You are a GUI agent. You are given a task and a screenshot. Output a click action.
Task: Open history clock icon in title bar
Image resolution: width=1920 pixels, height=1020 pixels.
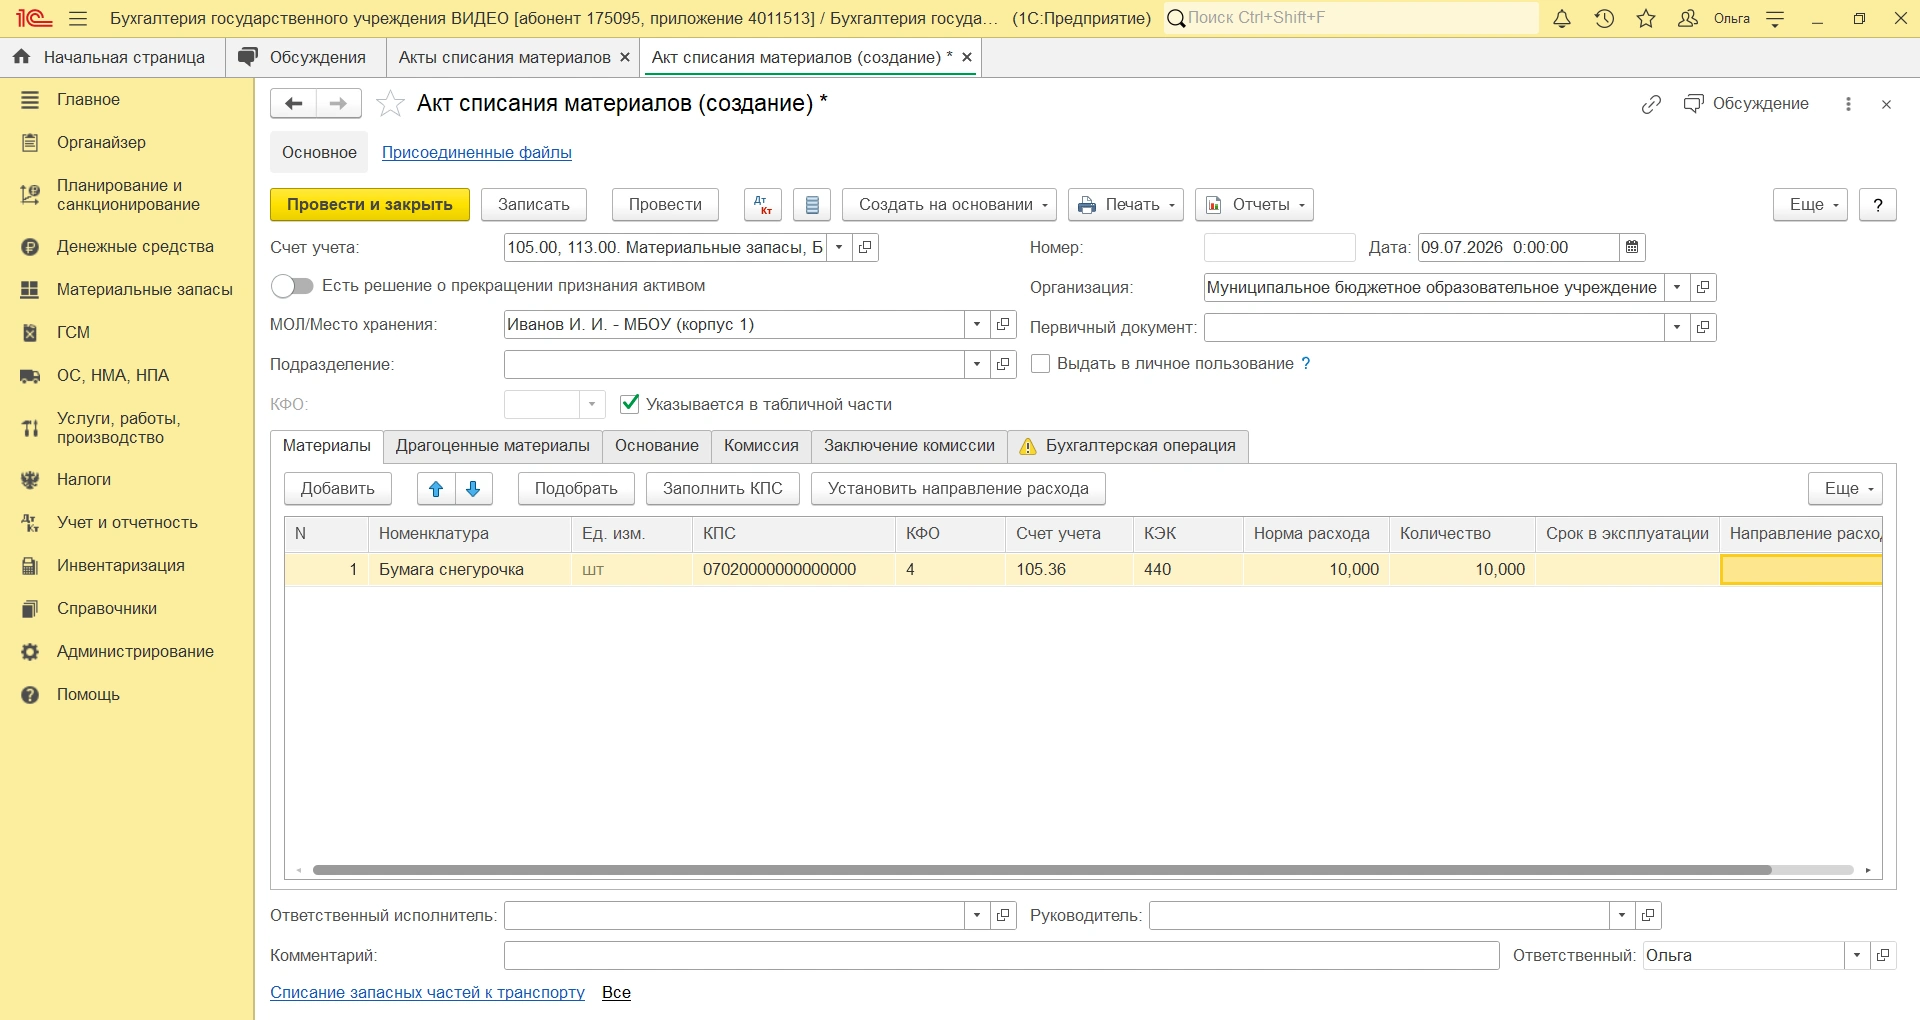point(1604,18)
